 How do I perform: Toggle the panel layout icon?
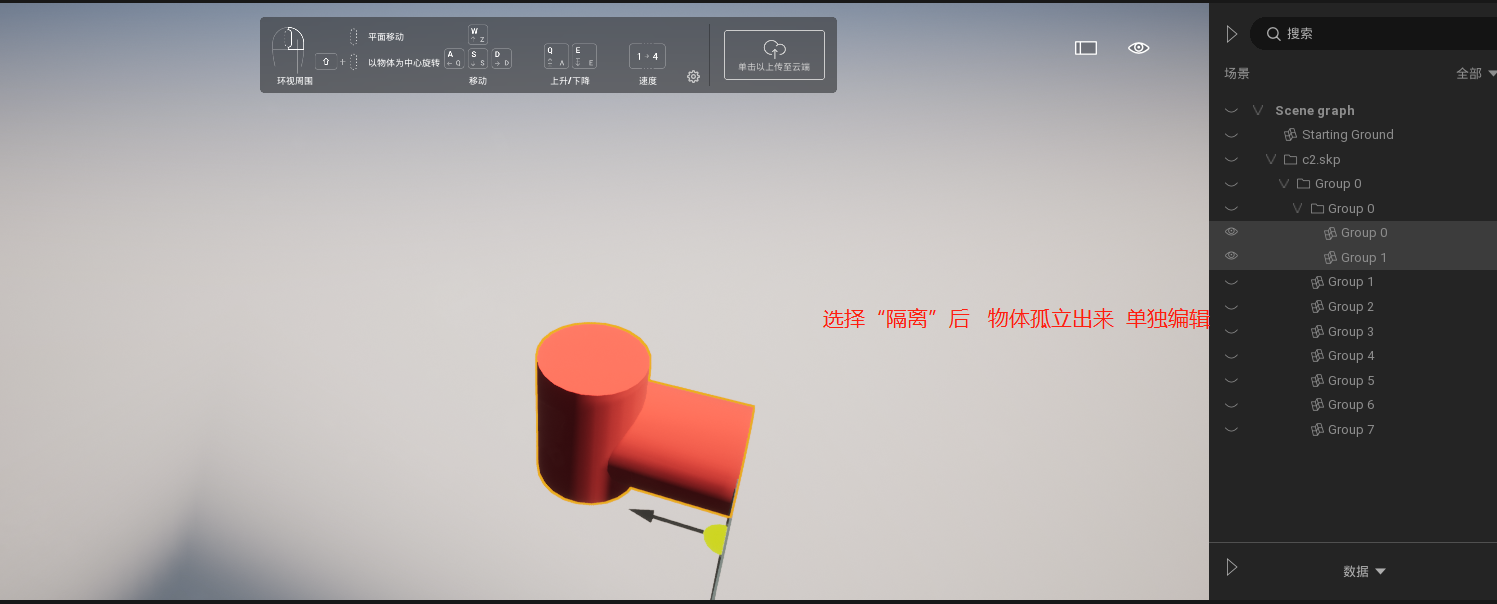1086,48
